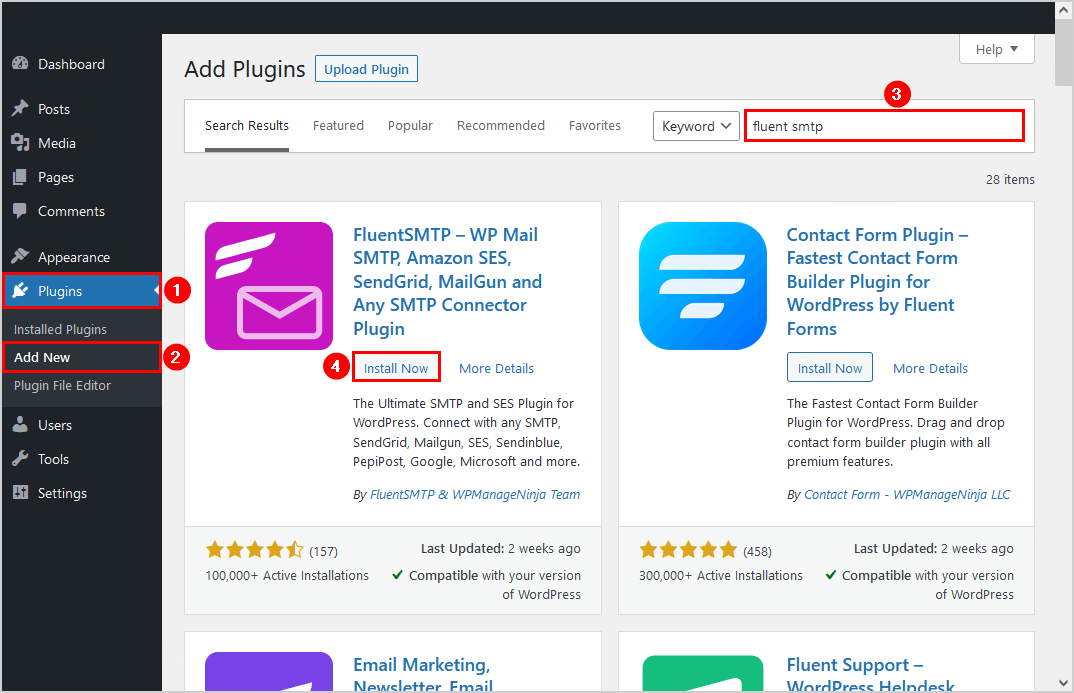This screenshot has height=693, width=1074.
Task: Open the Tools menu label
Action: 53,459
